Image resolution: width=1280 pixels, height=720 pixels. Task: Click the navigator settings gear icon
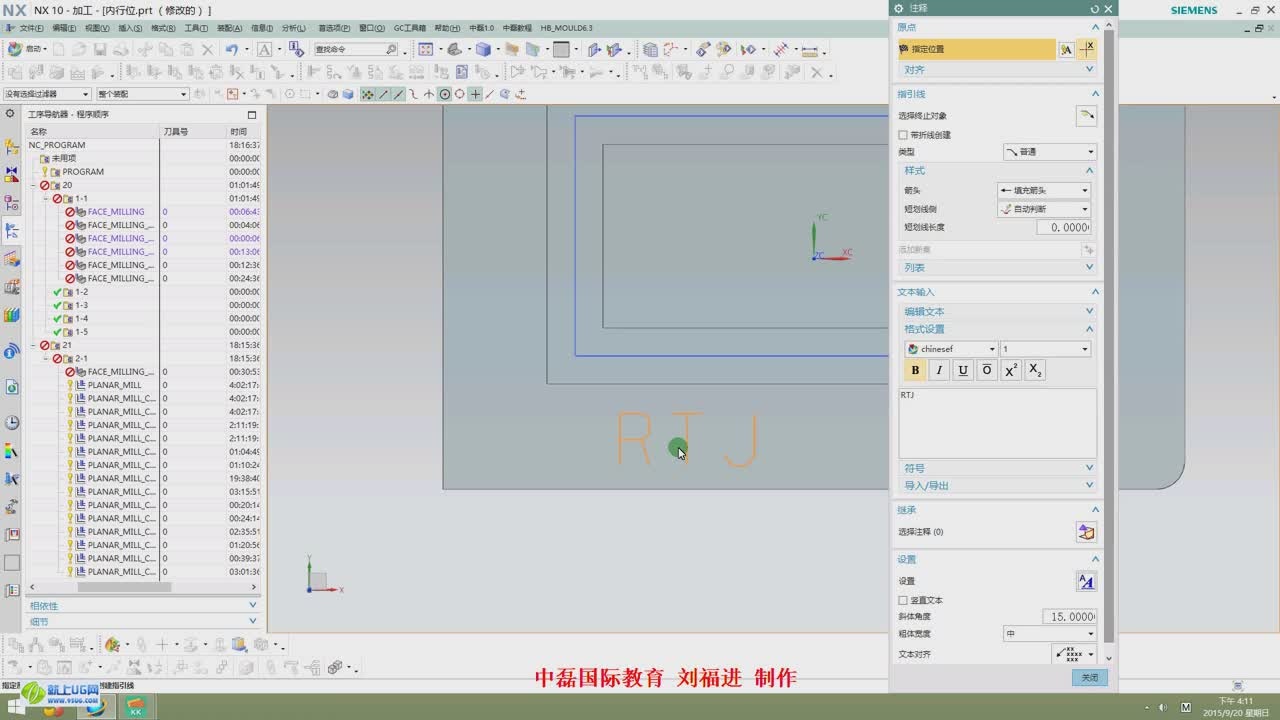pyautogui.click(x=10, y=114)
